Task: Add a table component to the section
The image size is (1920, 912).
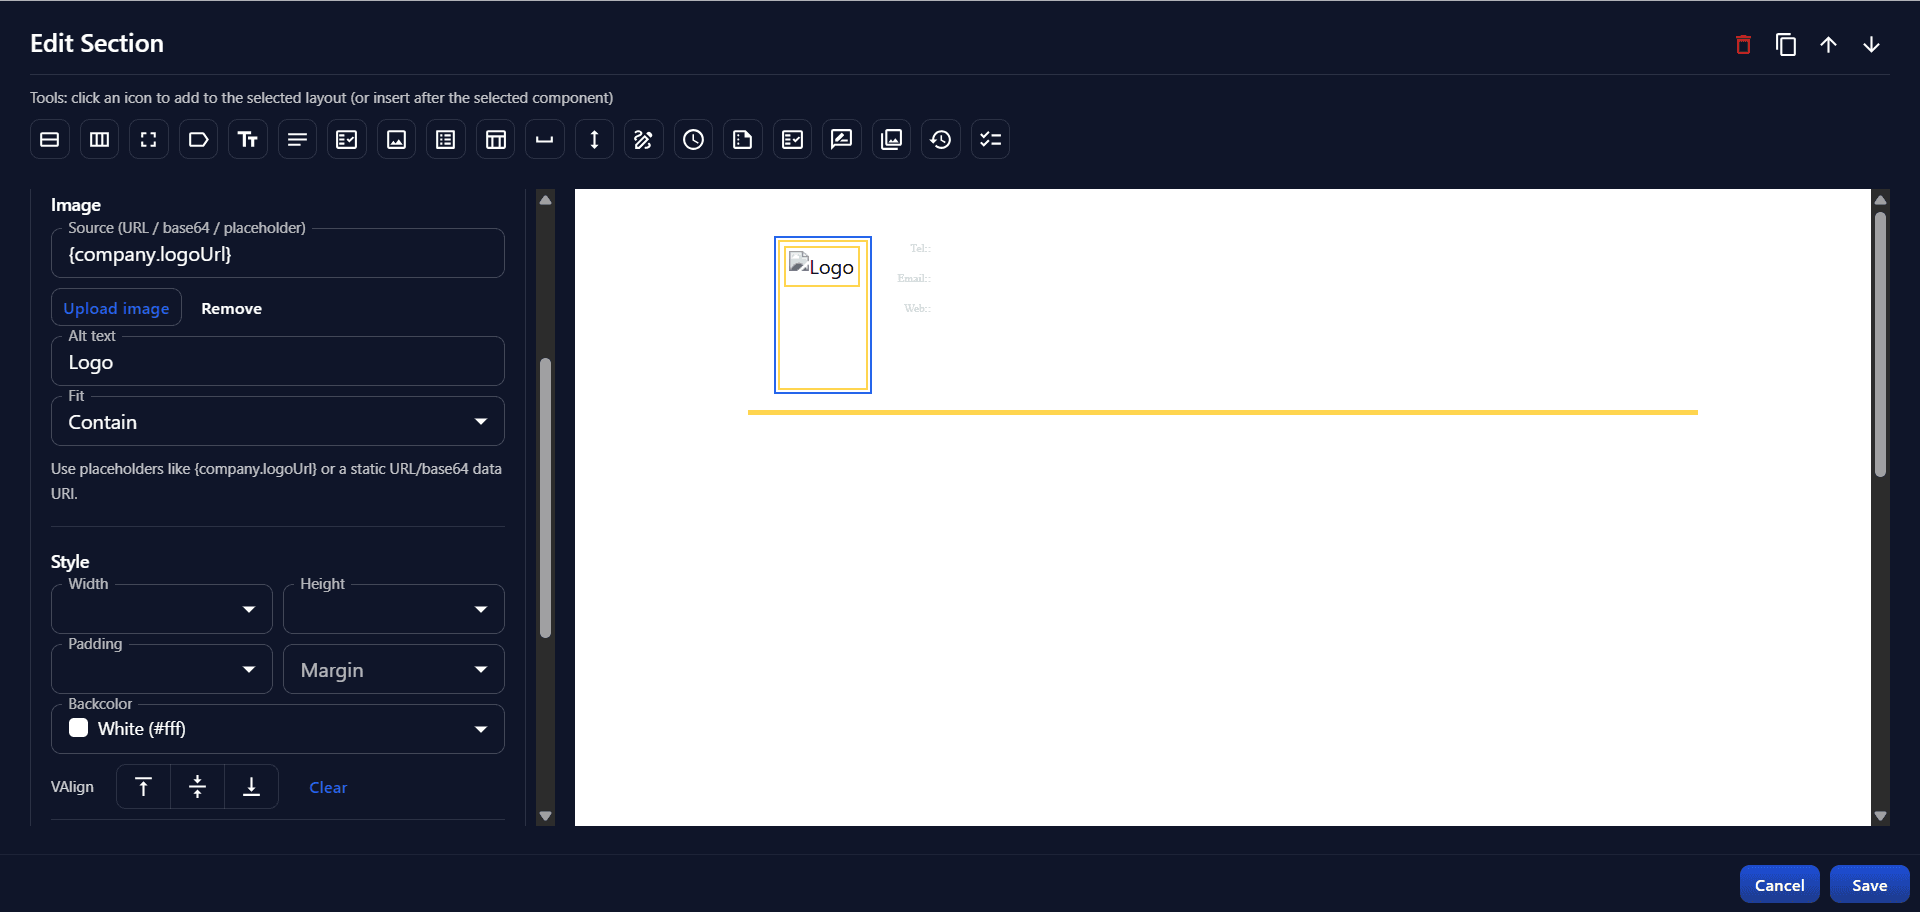Action: point(495,139)
